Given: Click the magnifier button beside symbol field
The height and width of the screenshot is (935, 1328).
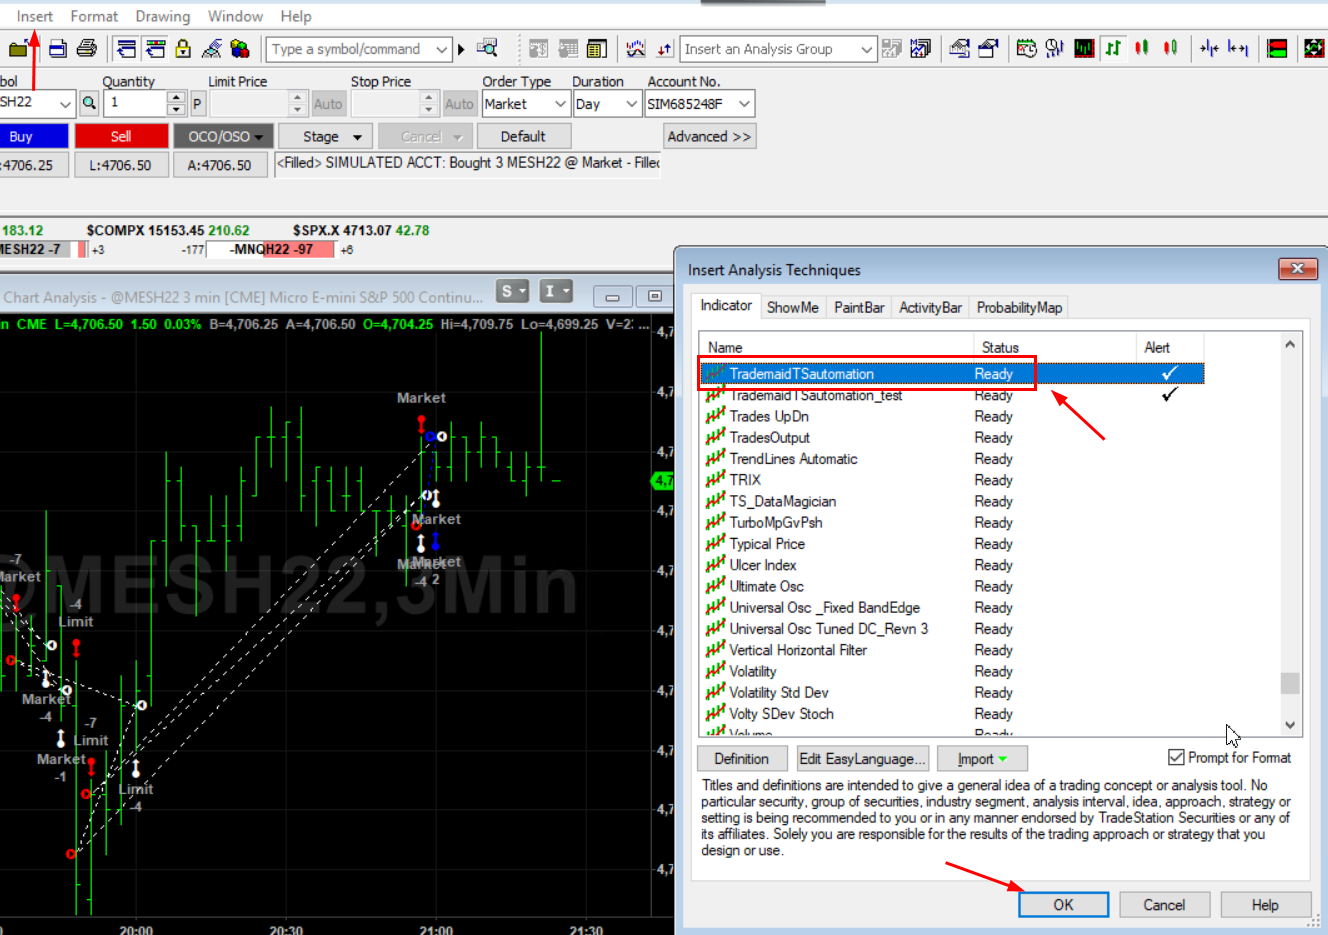Looking at the screenshot, I should pos(89,103).
